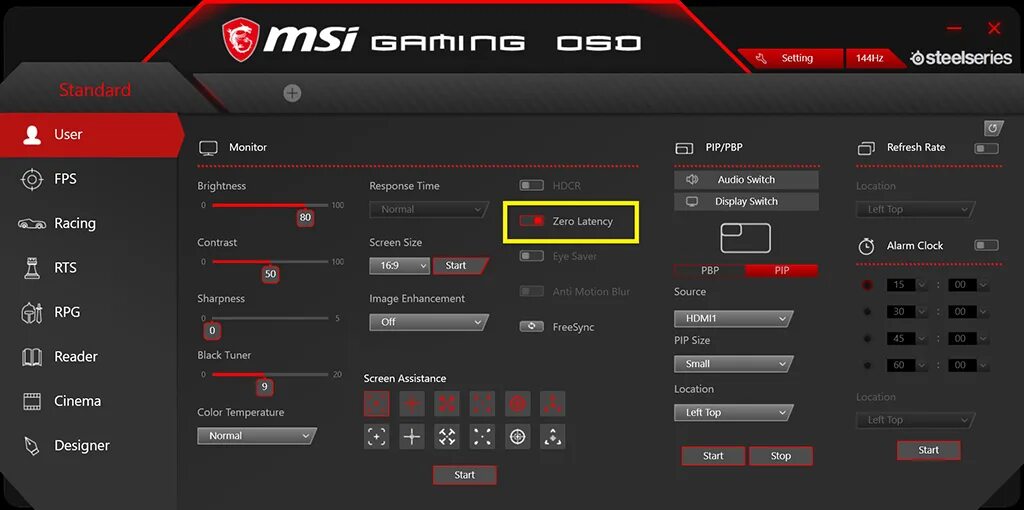Select Reader mode in the sidebar
Image resolution: width=1024 pixels, height=510 pixels.
89,357
